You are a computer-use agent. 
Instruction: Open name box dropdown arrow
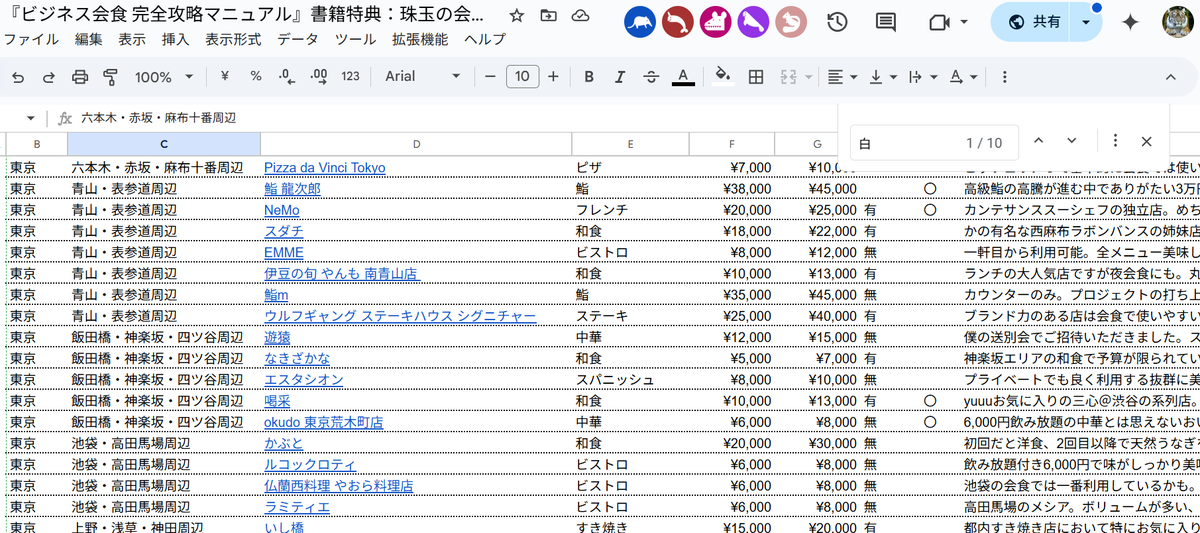pyautogui.click(x=31, y=118)
